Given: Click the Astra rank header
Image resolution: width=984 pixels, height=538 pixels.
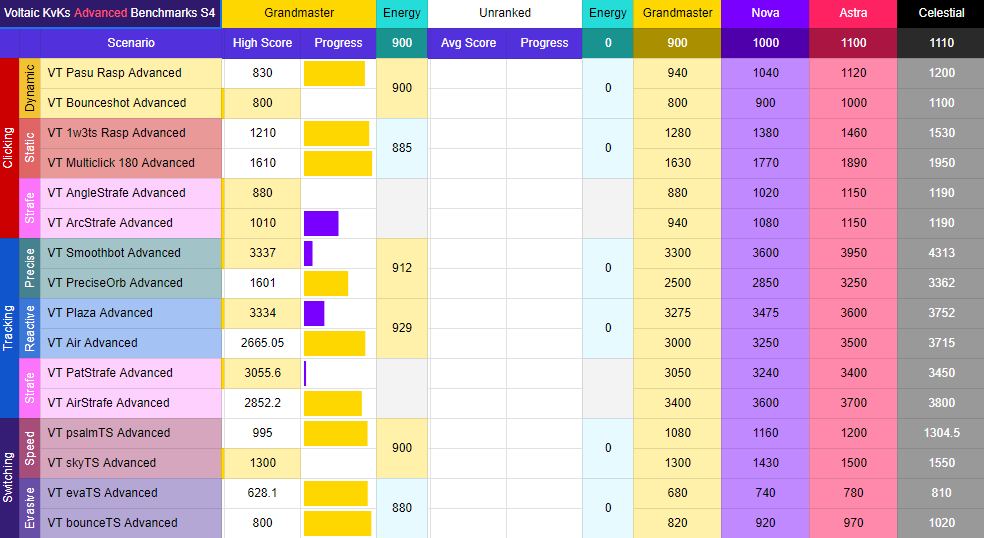Looking at the screenshot, I should pyautogui.click(x=853, y=13).
